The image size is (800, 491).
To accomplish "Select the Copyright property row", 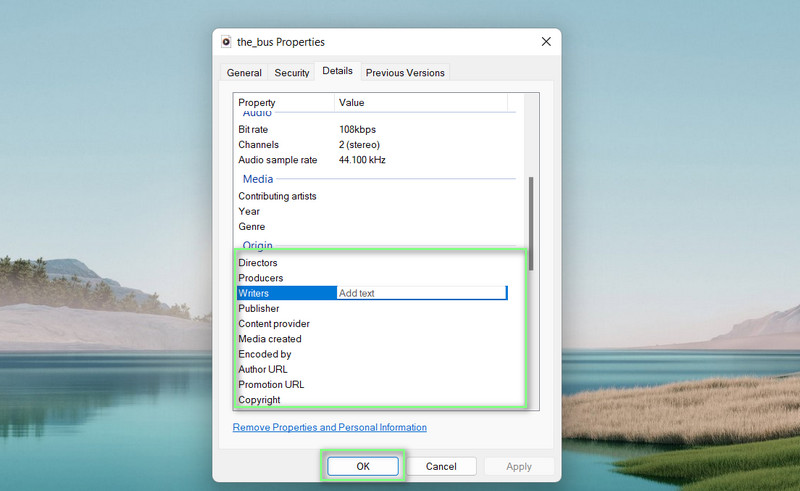I will (259, 400).
